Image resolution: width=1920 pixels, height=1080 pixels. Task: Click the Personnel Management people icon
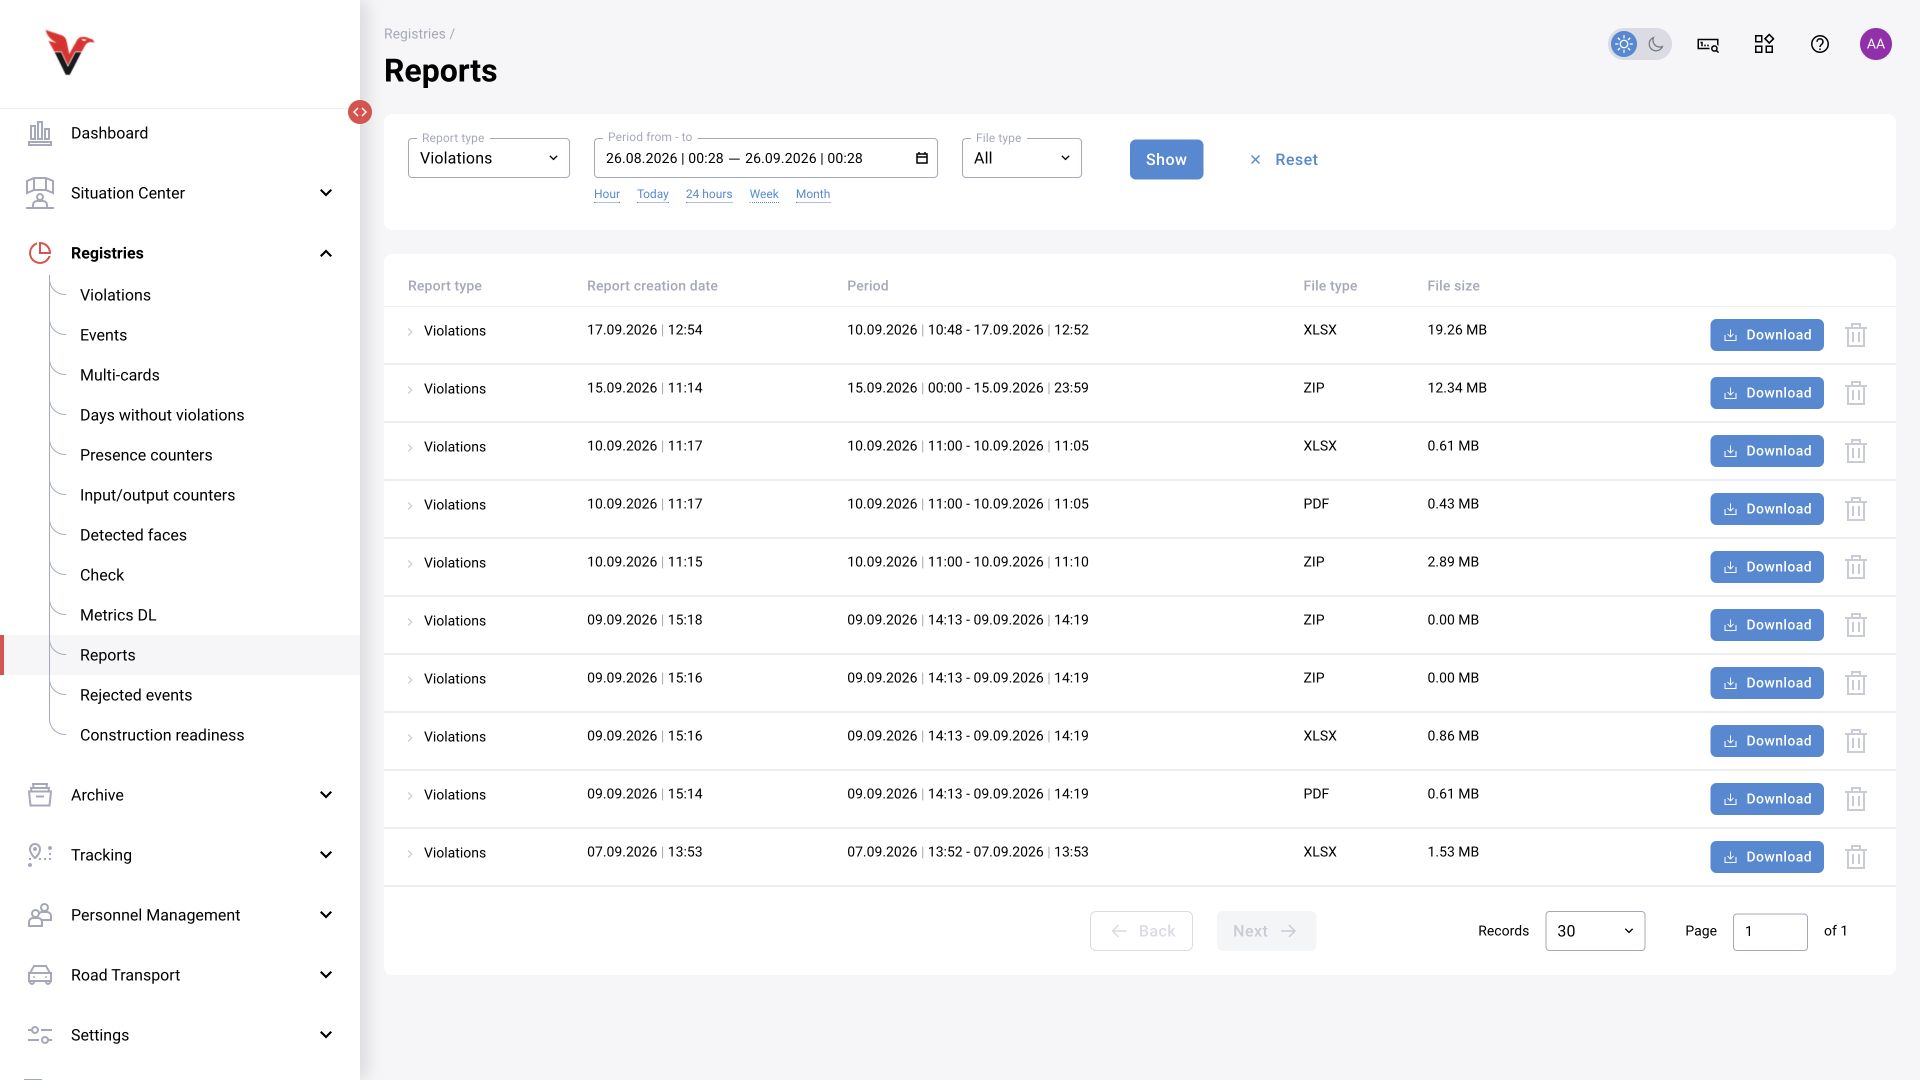(40, 915)
